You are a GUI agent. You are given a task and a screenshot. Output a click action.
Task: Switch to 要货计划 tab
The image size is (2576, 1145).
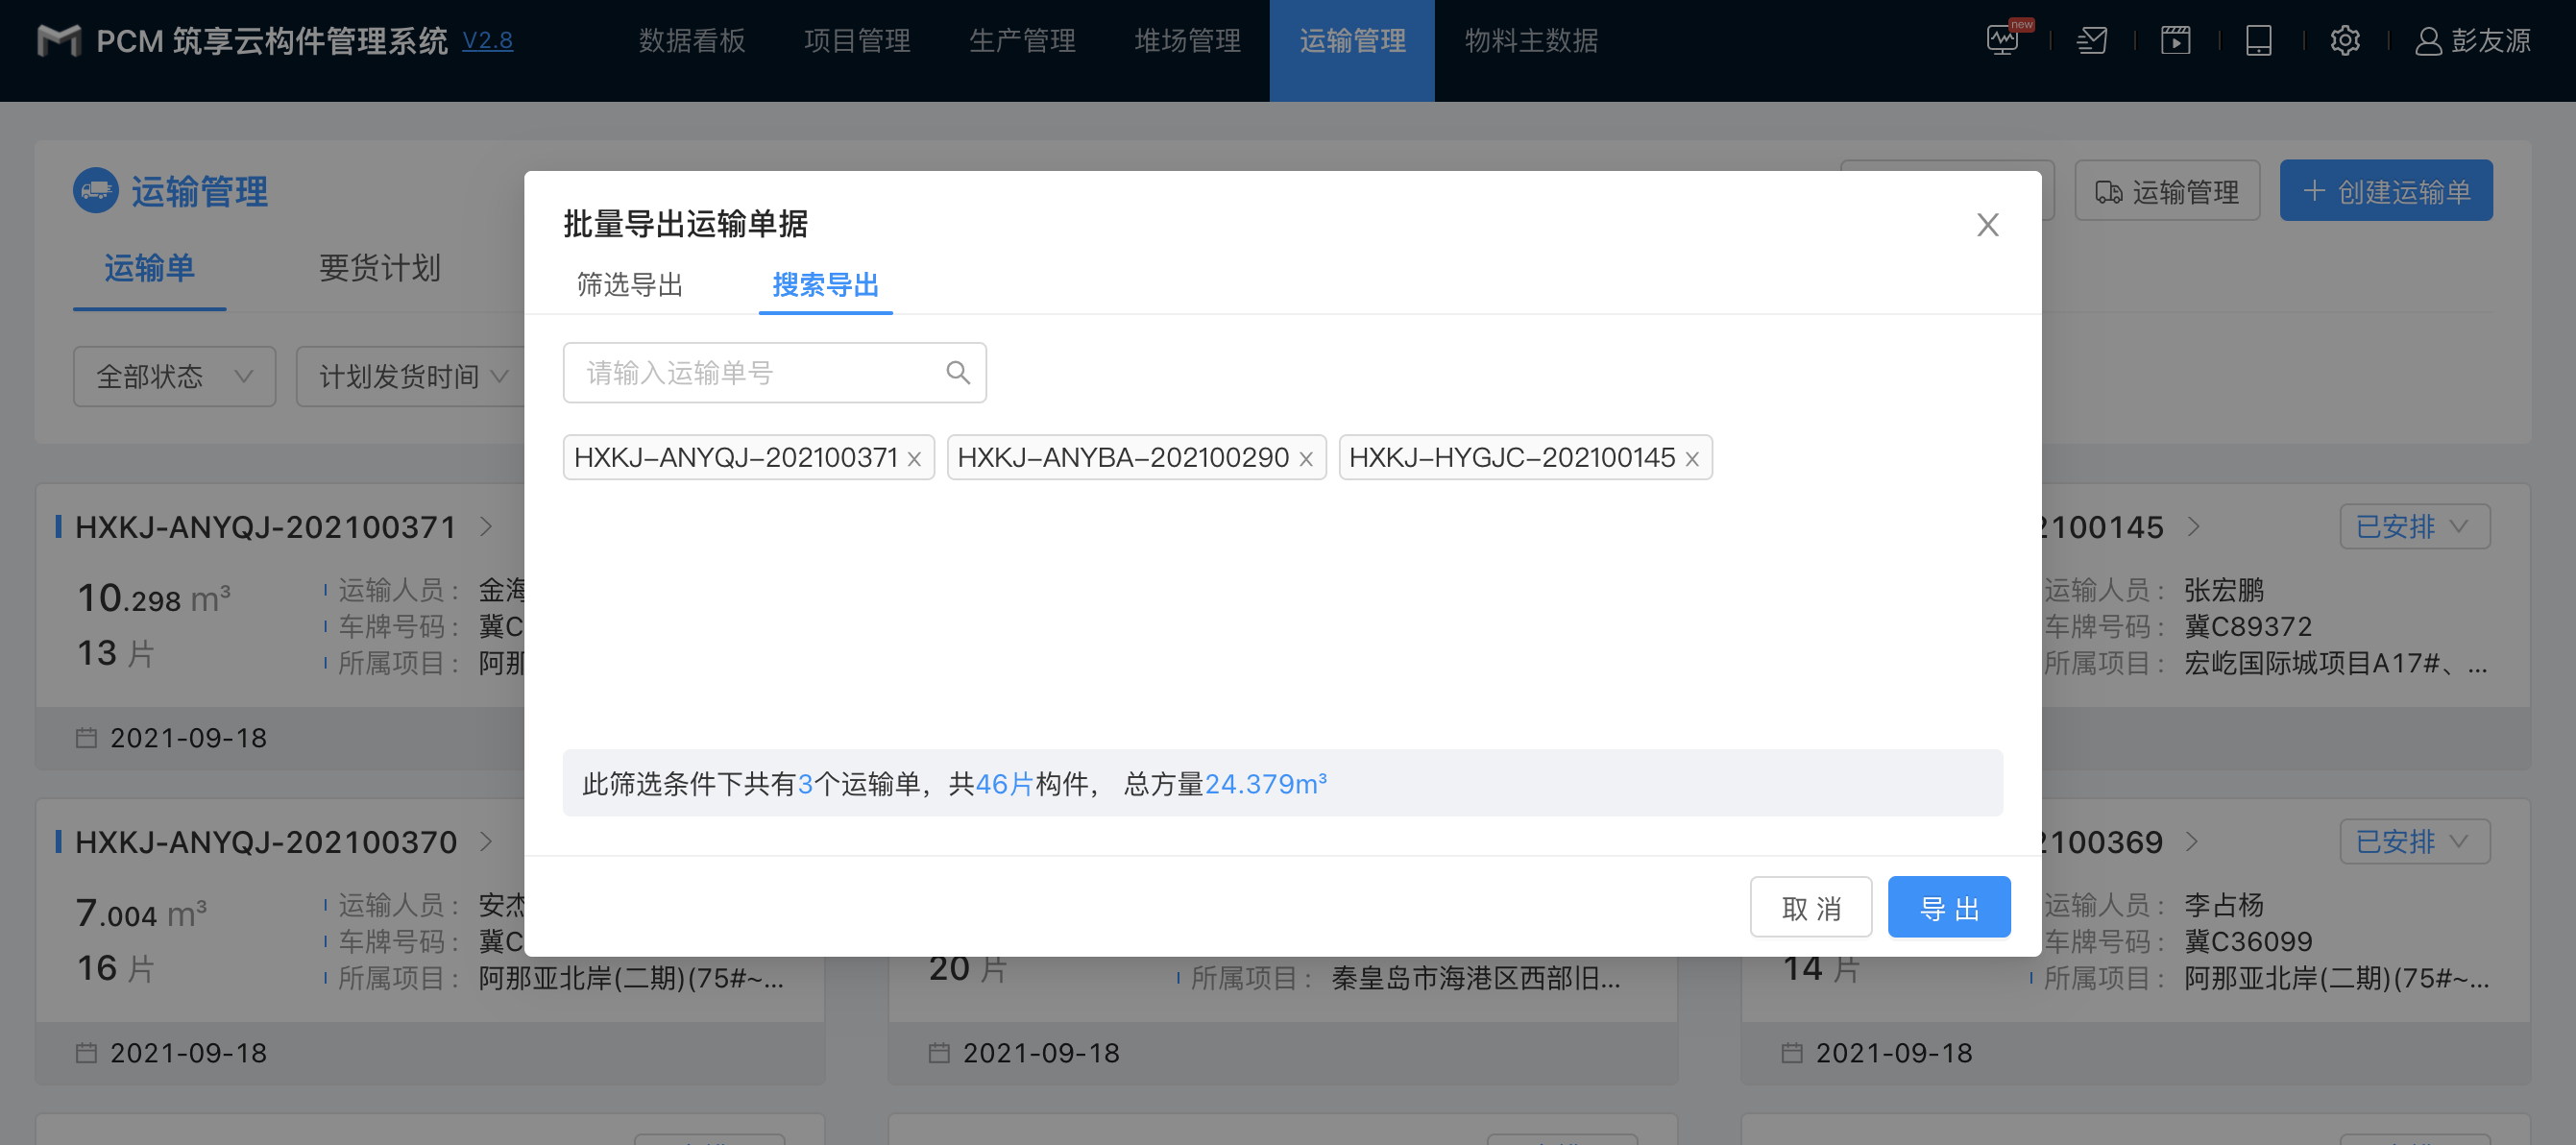pyautogui.click(x=379, y=268)
